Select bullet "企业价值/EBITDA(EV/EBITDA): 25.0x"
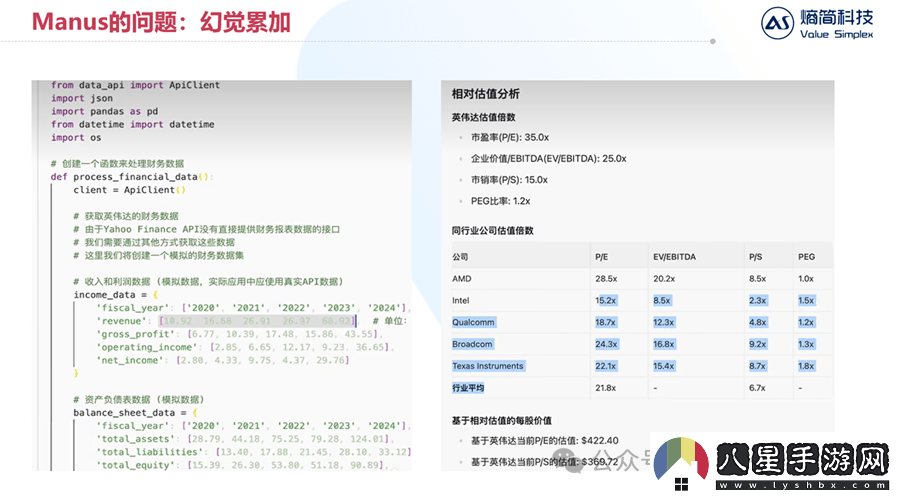Screen dimensions: 900x496 tap(549, 159)
